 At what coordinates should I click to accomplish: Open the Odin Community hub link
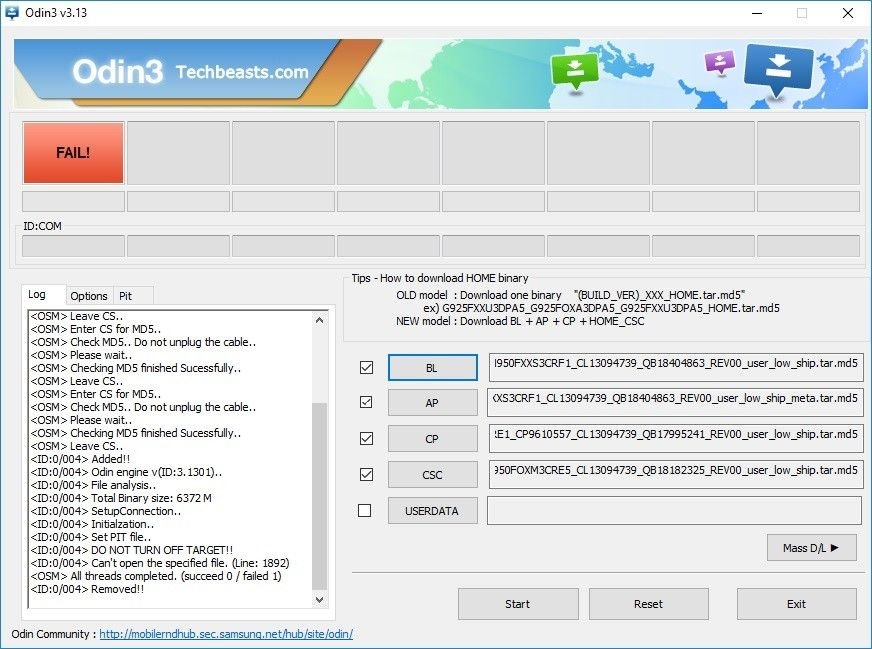point(226,634)
